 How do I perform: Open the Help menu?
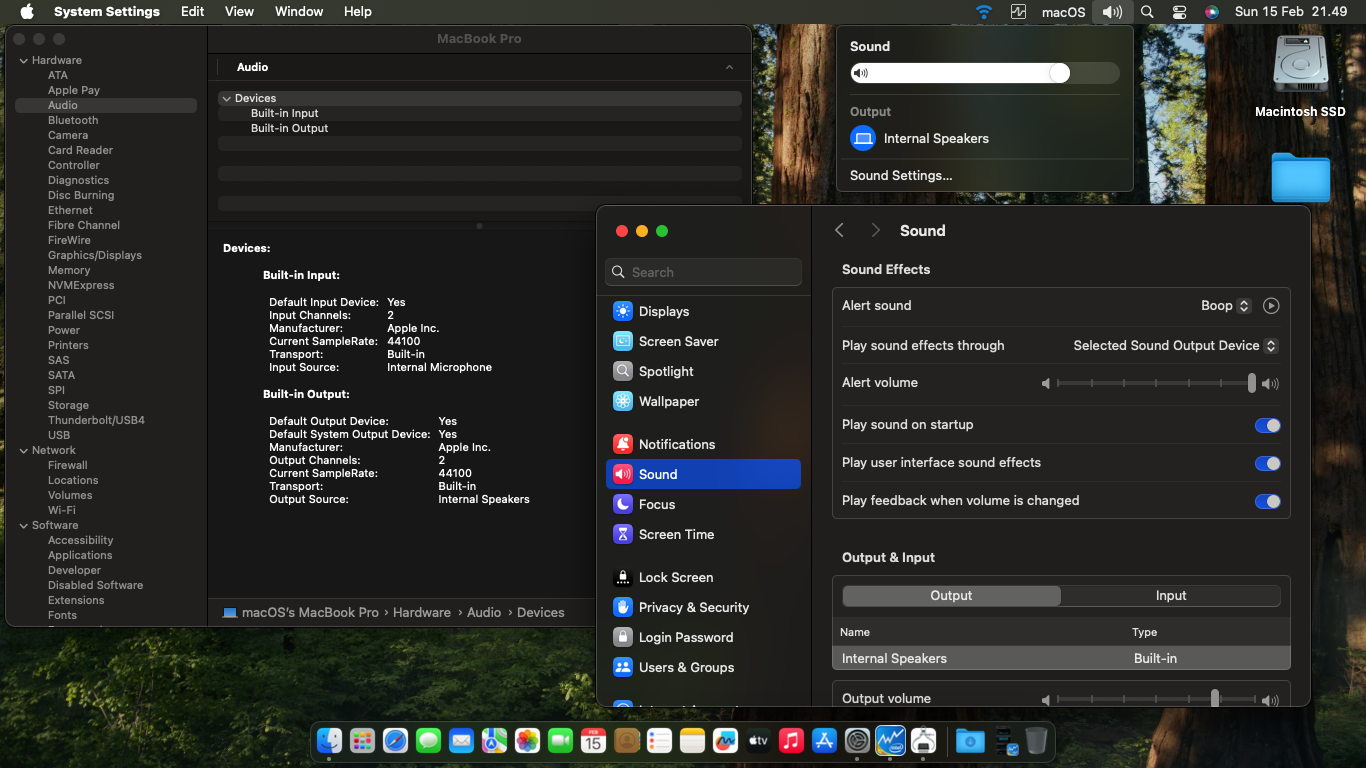[358, 12]
